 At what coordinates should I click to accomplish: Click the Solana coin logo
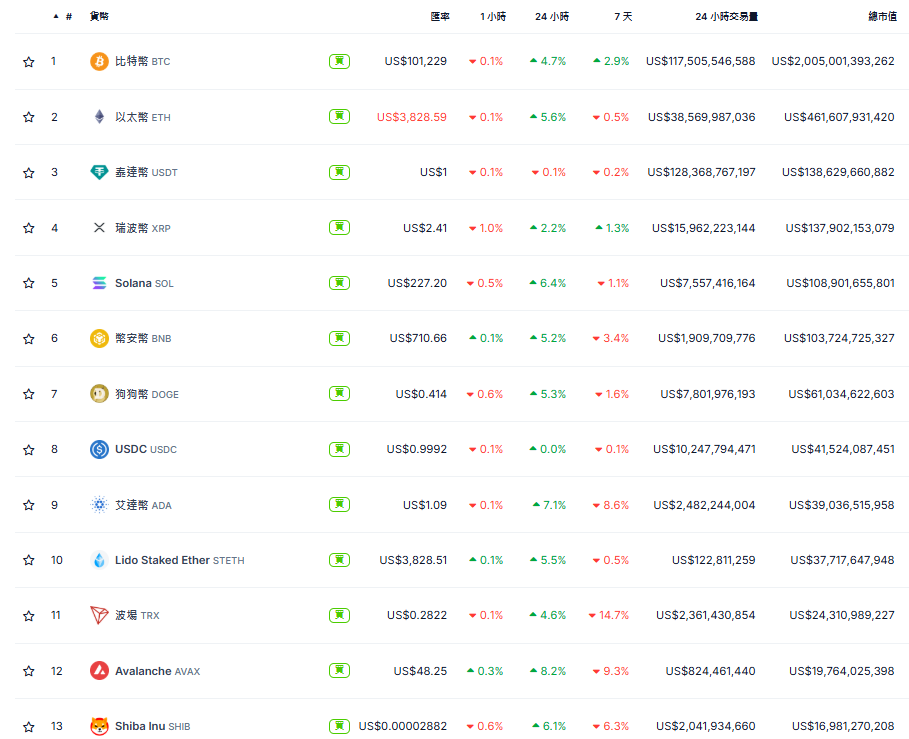pos(99,283)
